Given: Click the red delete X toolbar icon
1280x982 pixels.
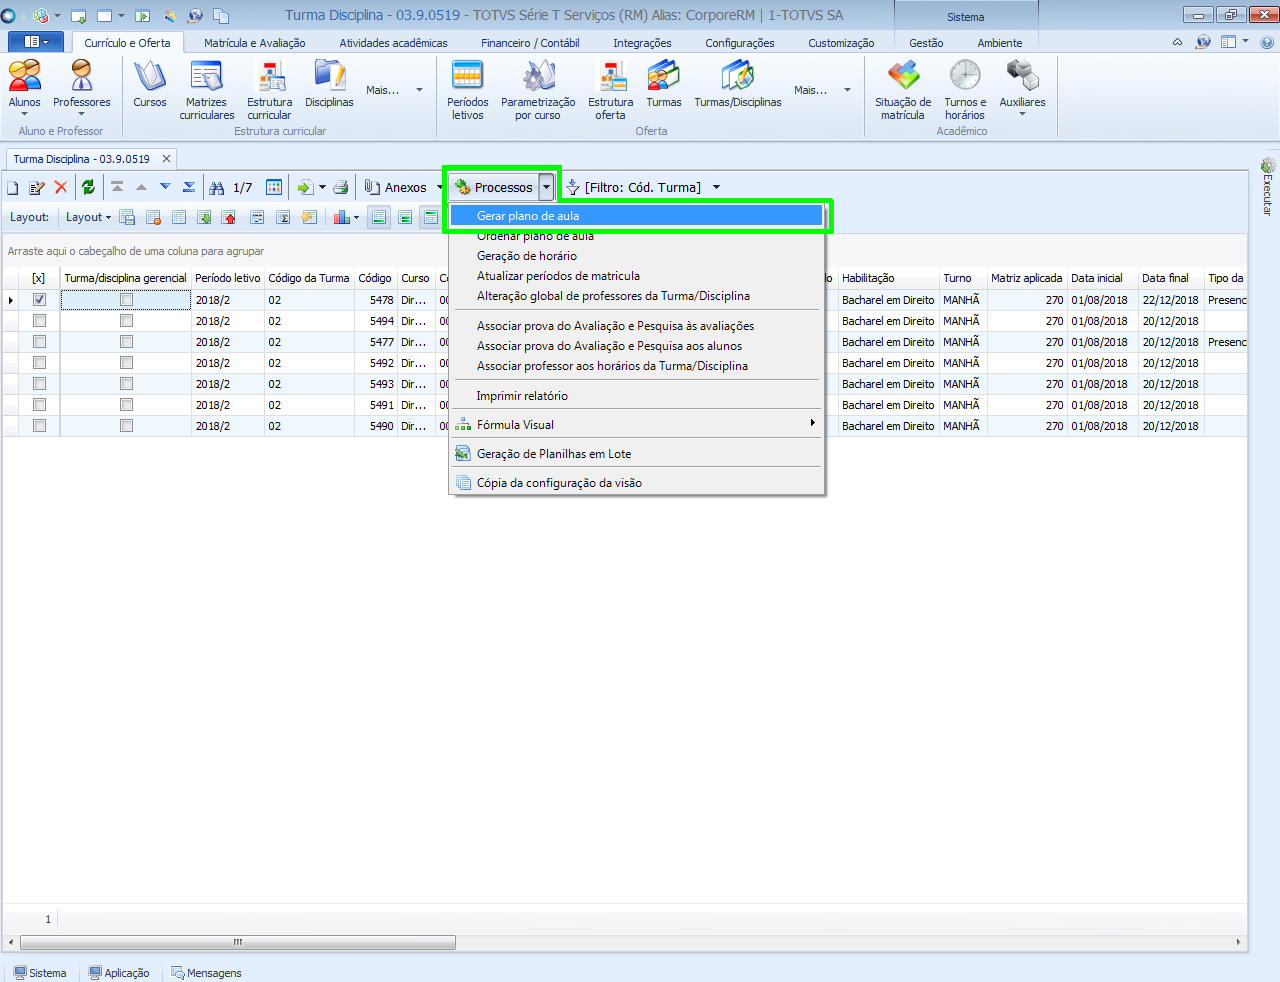Looking at the screenshot, I should click(61, 187).
